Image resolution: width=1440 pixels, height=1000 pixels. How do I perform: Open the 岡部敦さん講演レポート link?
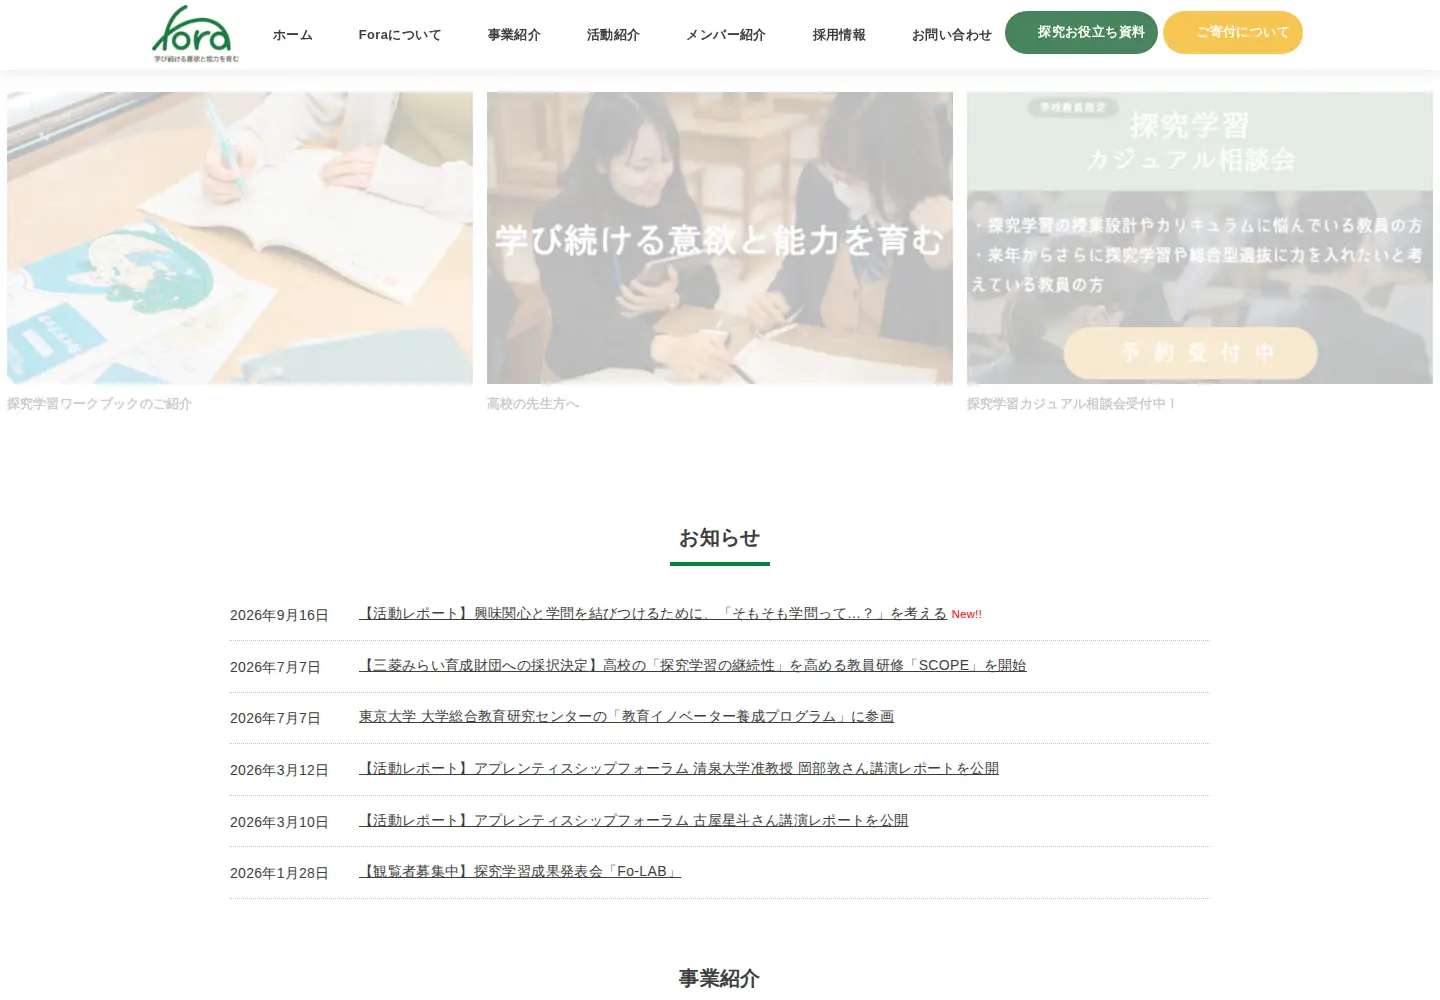[679, 769]
